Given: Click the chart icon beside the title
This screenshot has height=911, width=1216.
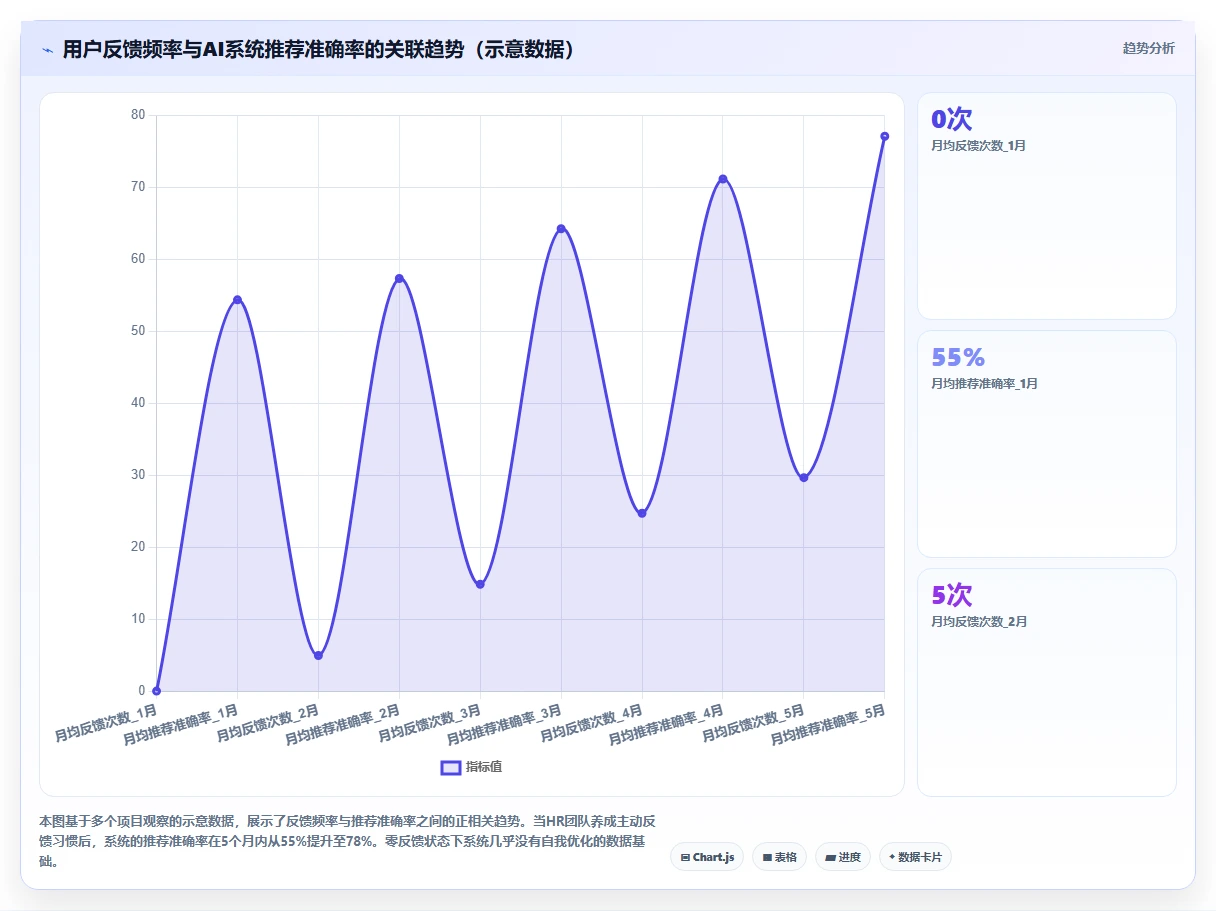Looking at the screenshot, I should [47, 50].
